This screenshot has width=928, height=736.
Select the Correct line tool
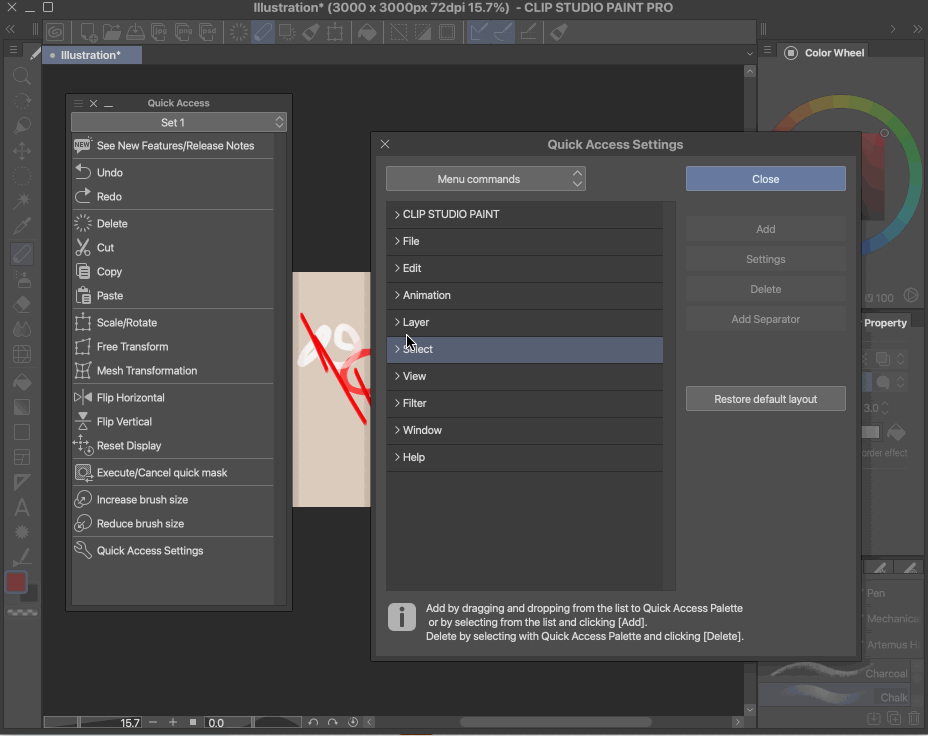[22, 557]
